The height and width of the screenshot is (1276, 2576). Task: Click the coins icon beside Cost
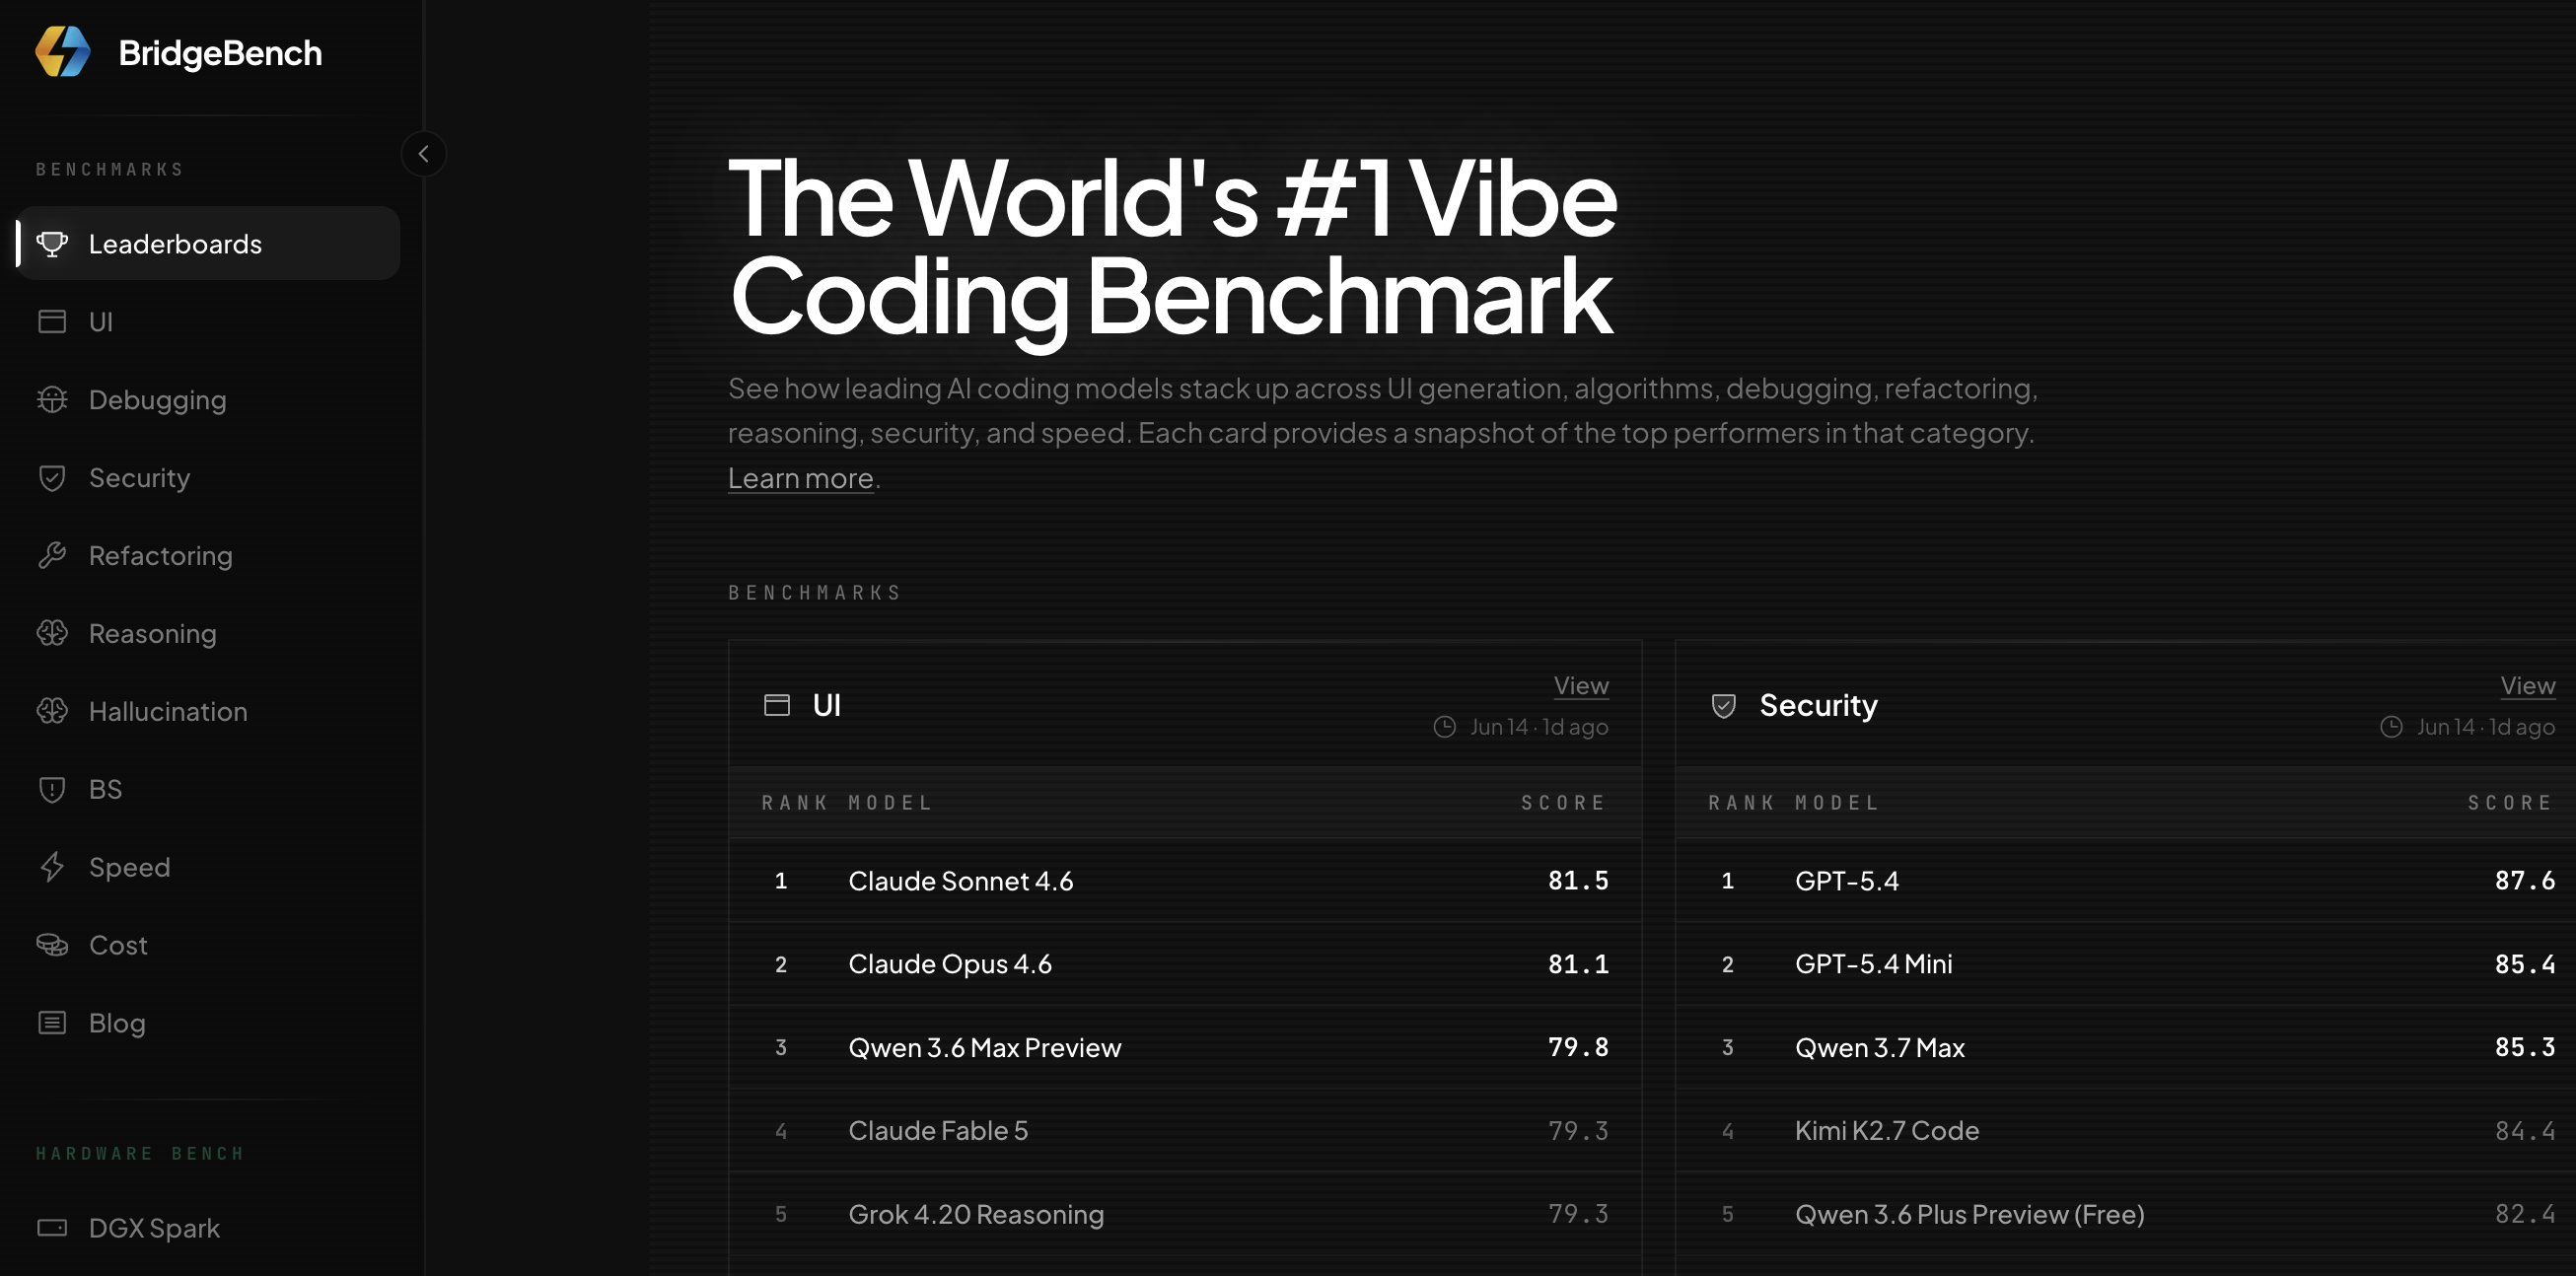pyautogui.click(x=52, y=945)
